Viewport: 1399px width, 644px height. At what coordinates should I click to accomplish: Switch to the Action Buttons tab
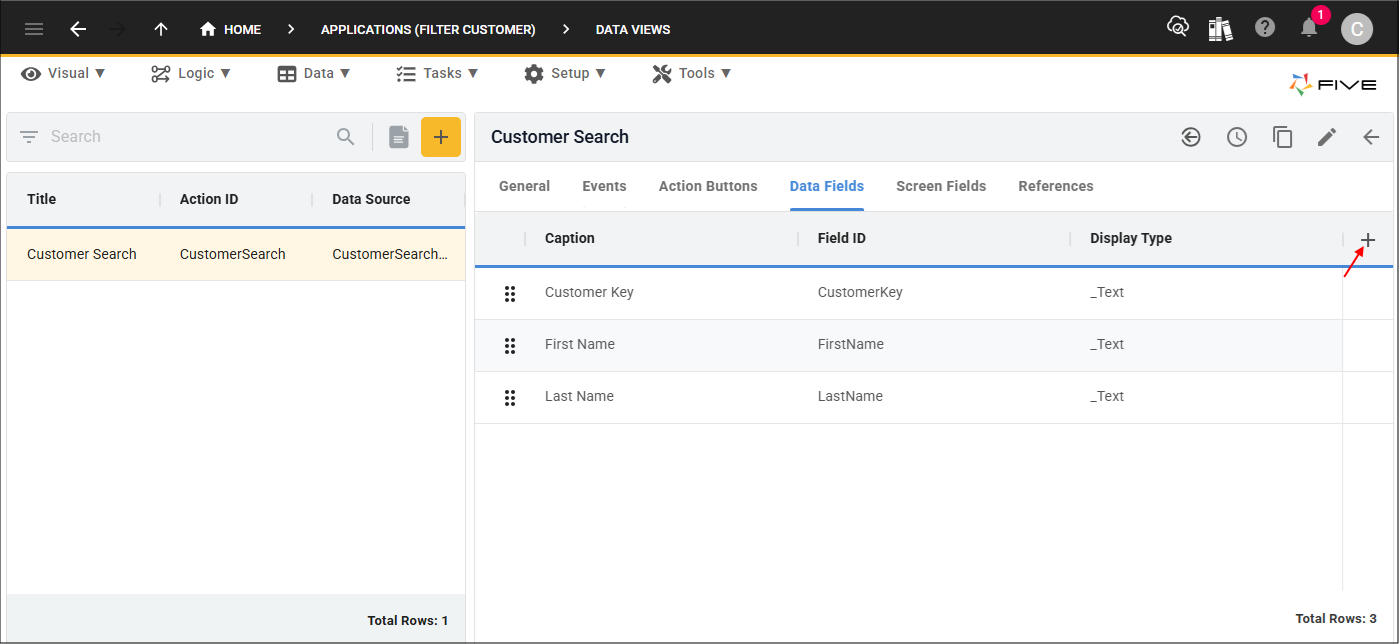pos(708,186)
